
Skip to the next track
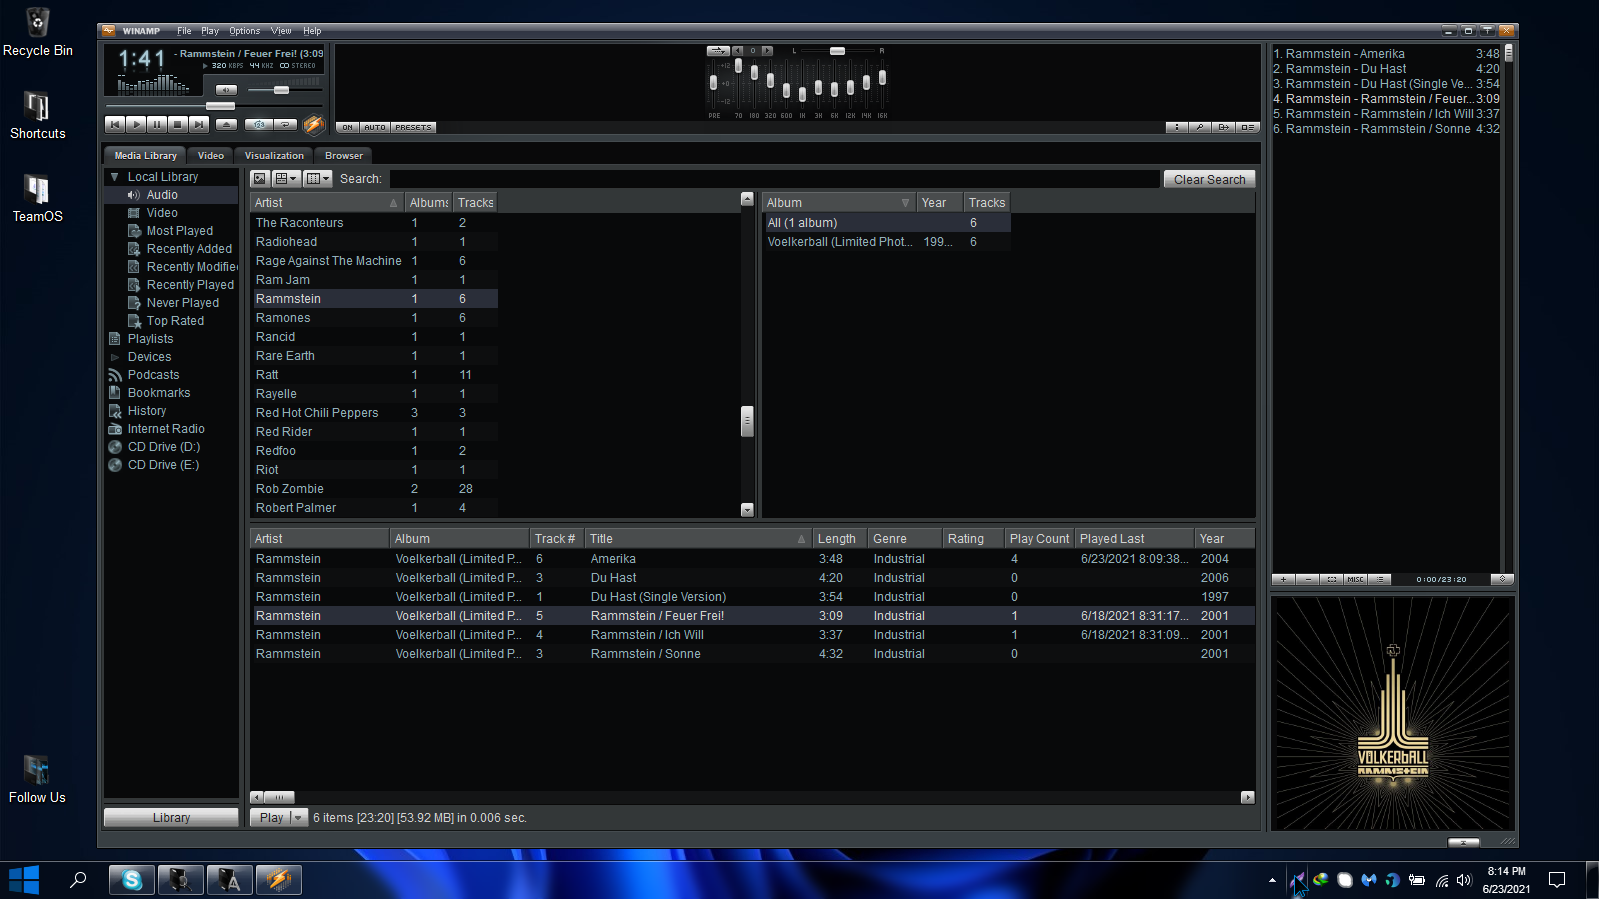199,124
